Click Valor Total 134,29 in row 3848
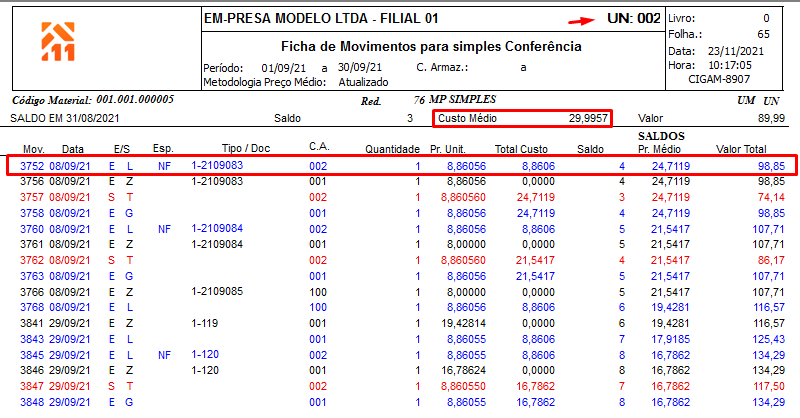800x418 pixels. coord(769,402)
